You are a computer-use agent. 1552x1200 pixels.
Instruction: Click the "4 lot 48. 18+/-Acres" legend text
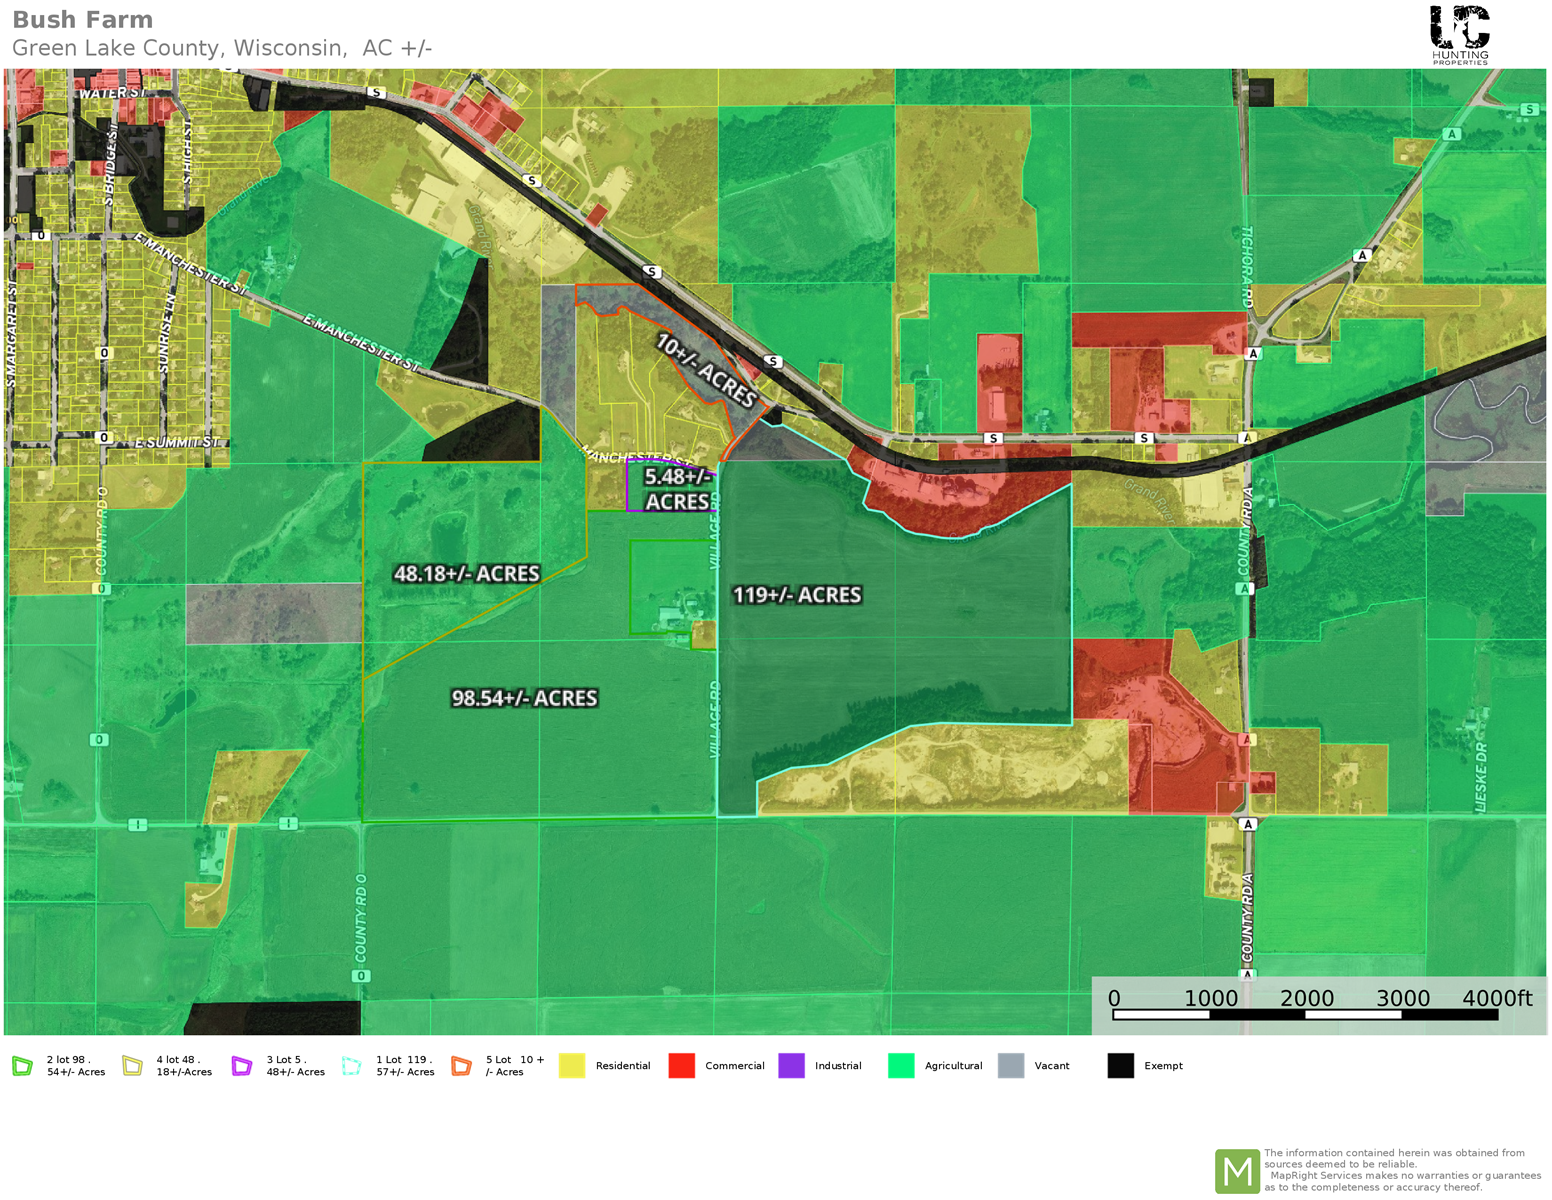pos(184,1066)
